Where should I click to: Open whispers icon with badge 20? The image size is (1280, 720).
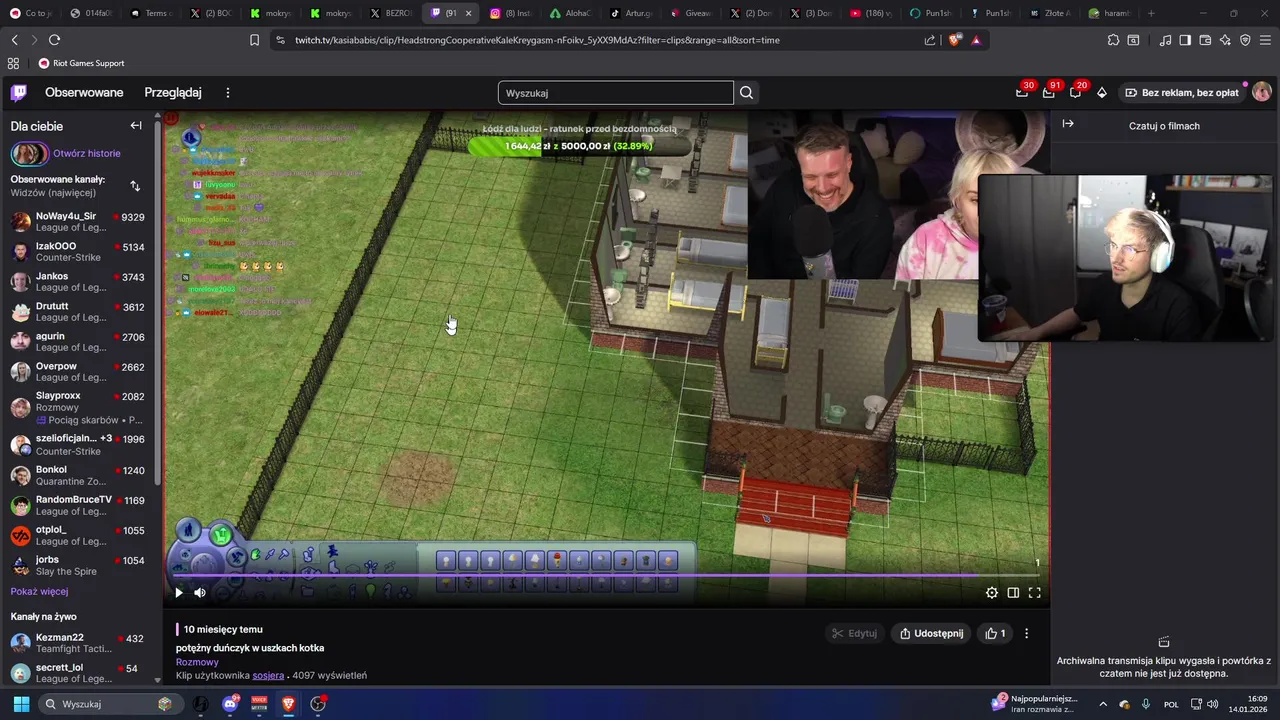(1075, 93)
